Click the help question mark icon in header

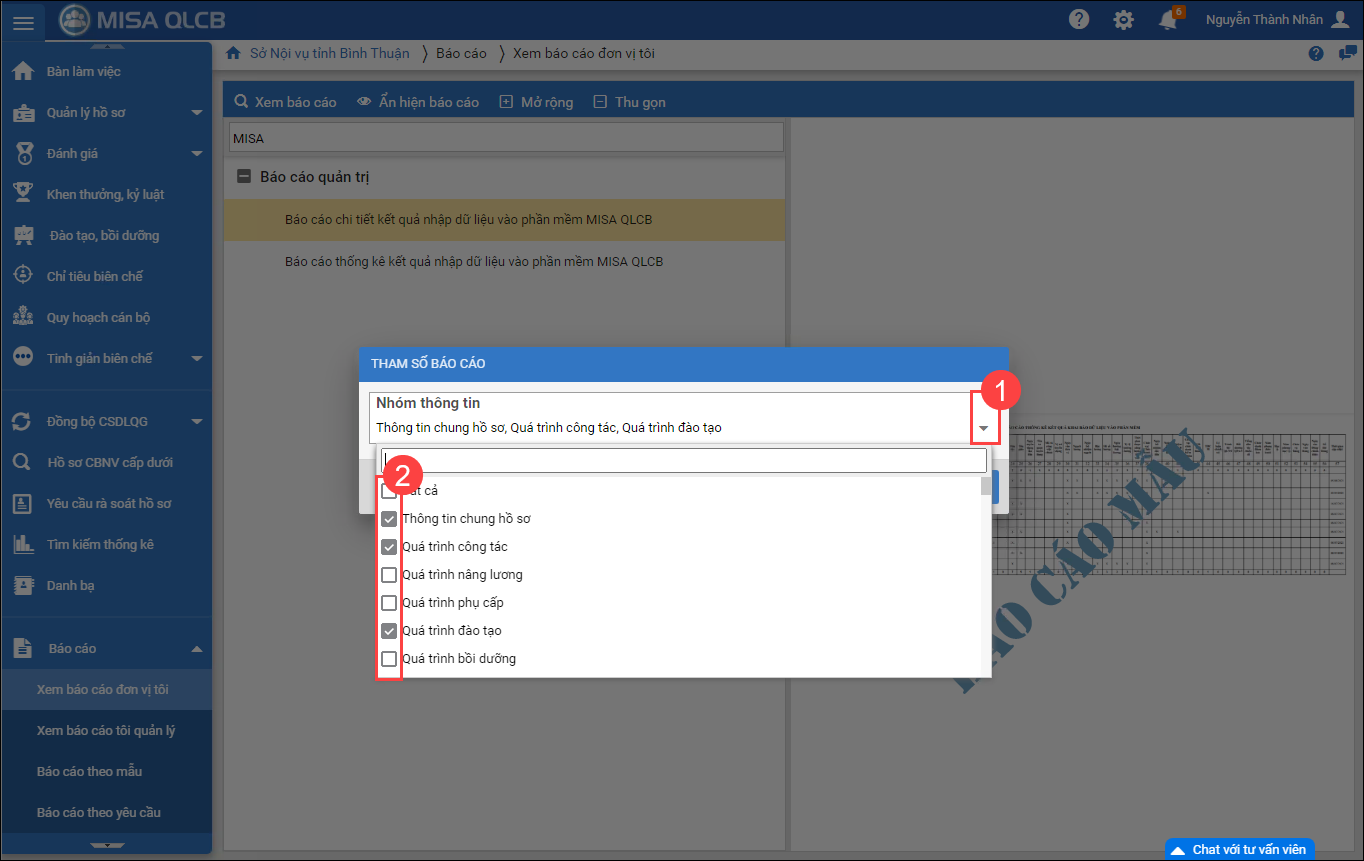1079,20
